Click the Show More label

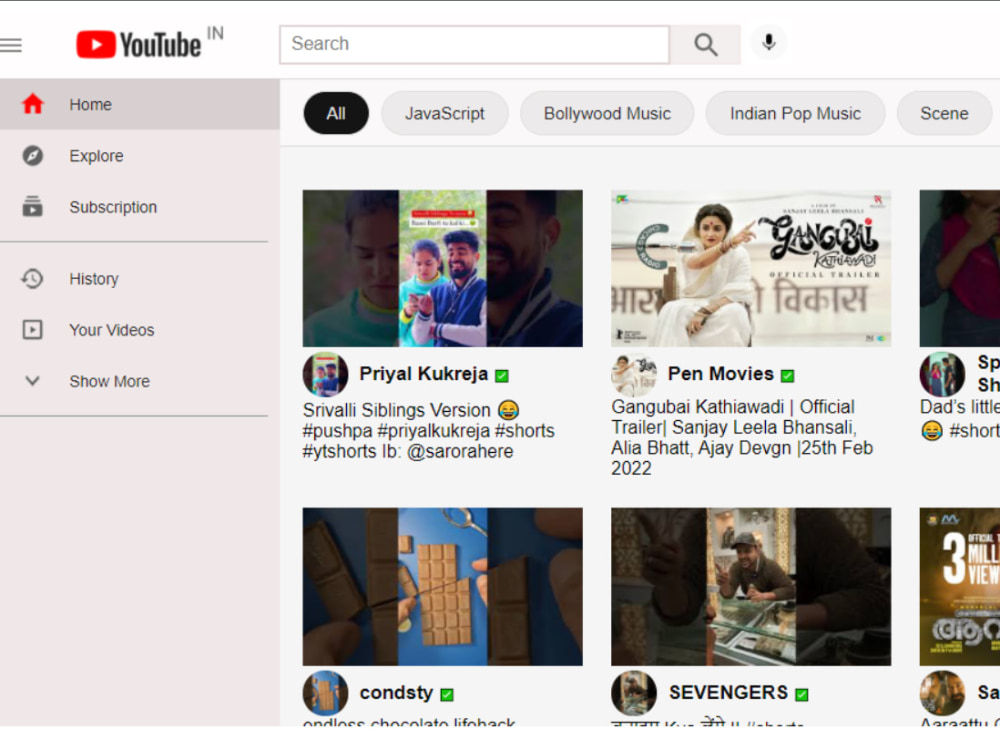[x=110, y=381]
